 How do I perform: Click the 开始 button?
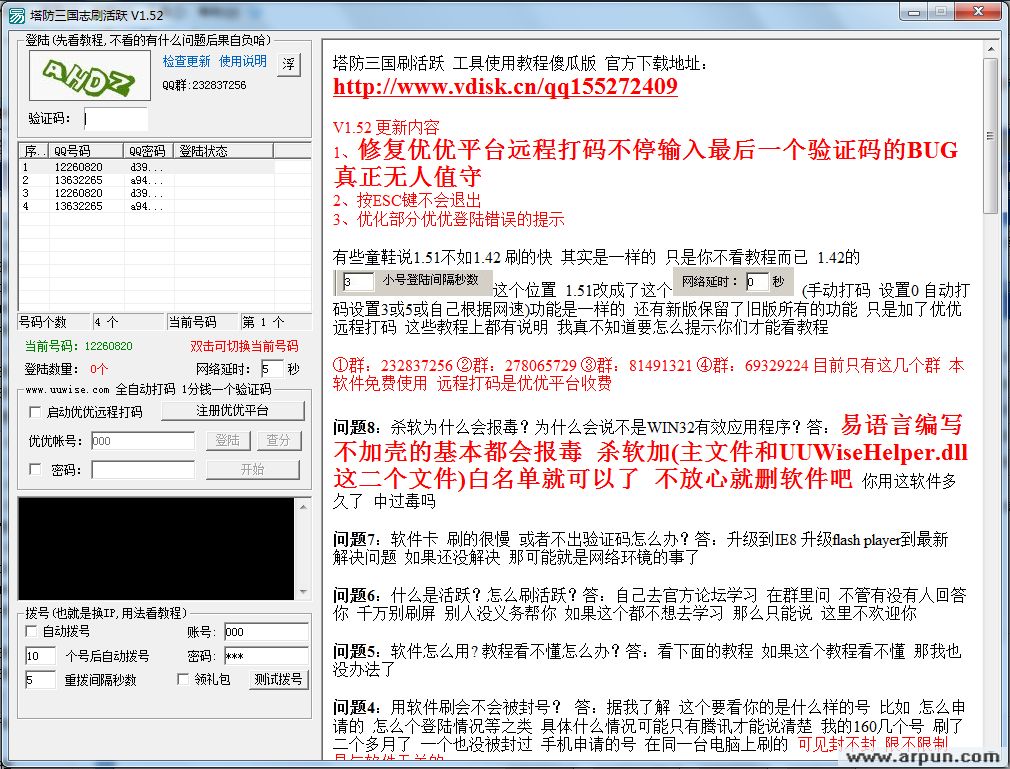[252, 470]
